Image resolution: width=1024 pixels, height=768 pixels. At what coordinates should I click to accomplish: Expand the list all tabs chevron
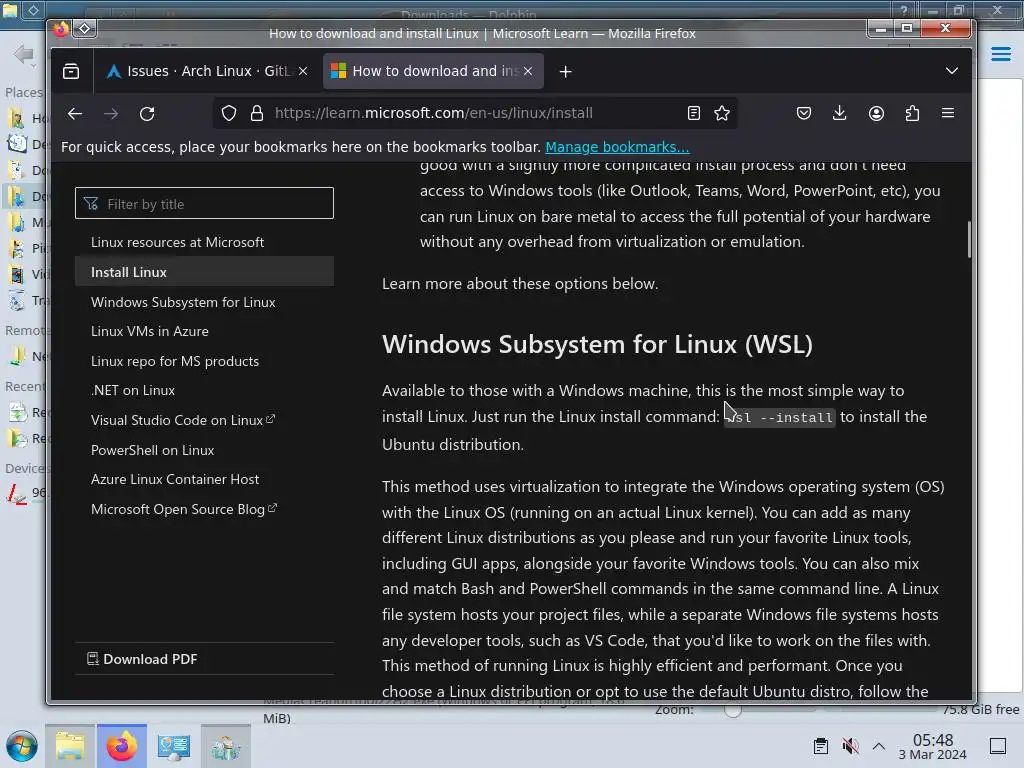(x=952, y=71)
